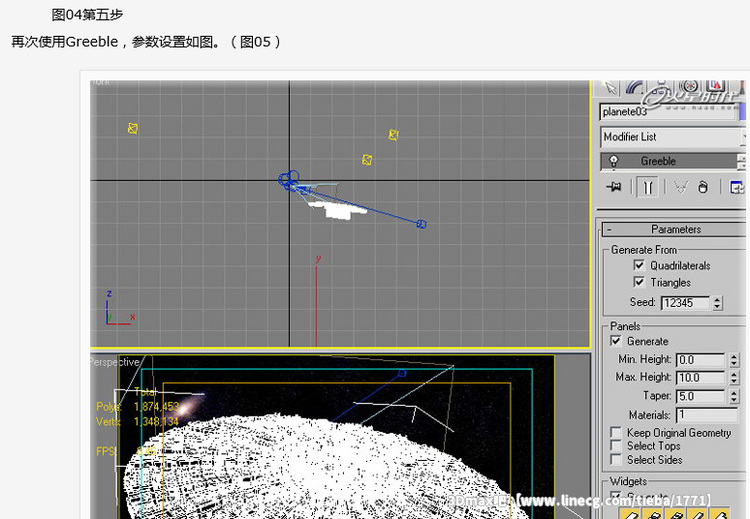
Task: Open the Create command panel tab
Action: (x=609, y=88)
